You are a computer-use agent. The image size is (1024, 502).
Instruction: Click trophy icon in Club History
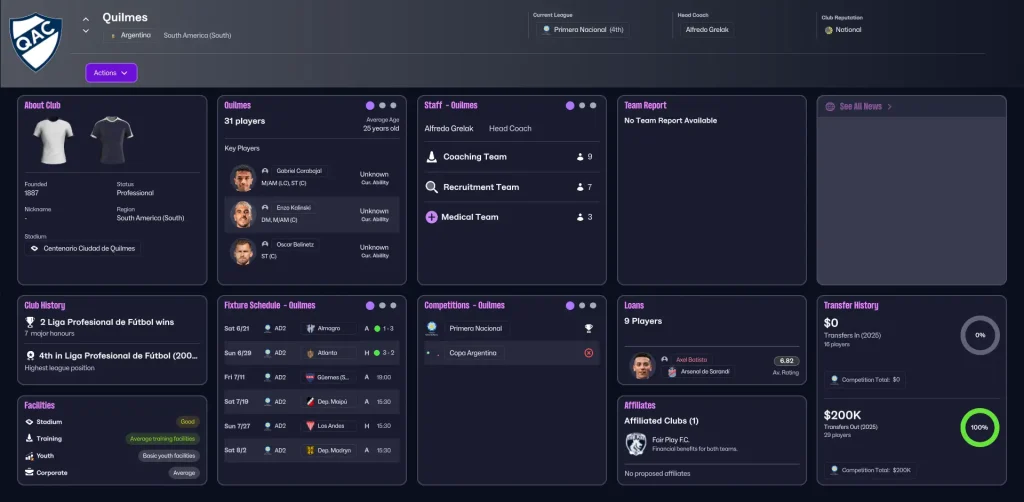click(30, 322)
